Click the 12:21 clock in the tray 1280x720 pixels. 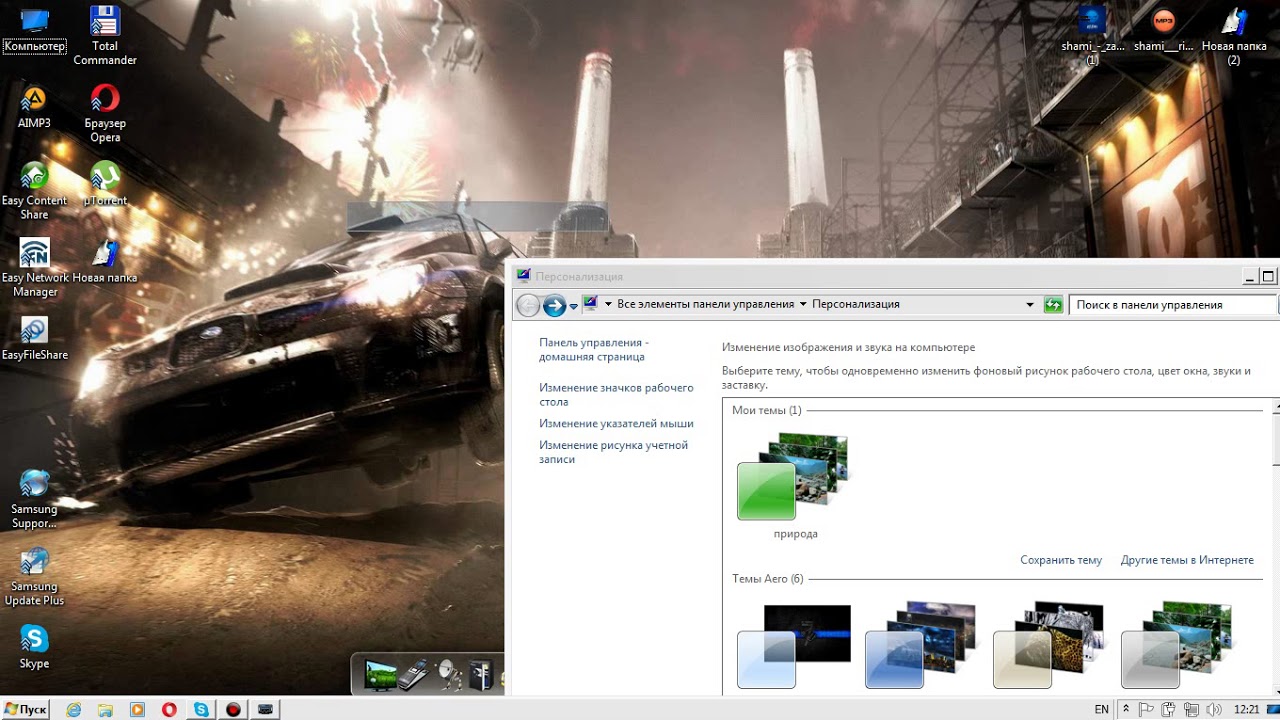[x=1246, y=709]
